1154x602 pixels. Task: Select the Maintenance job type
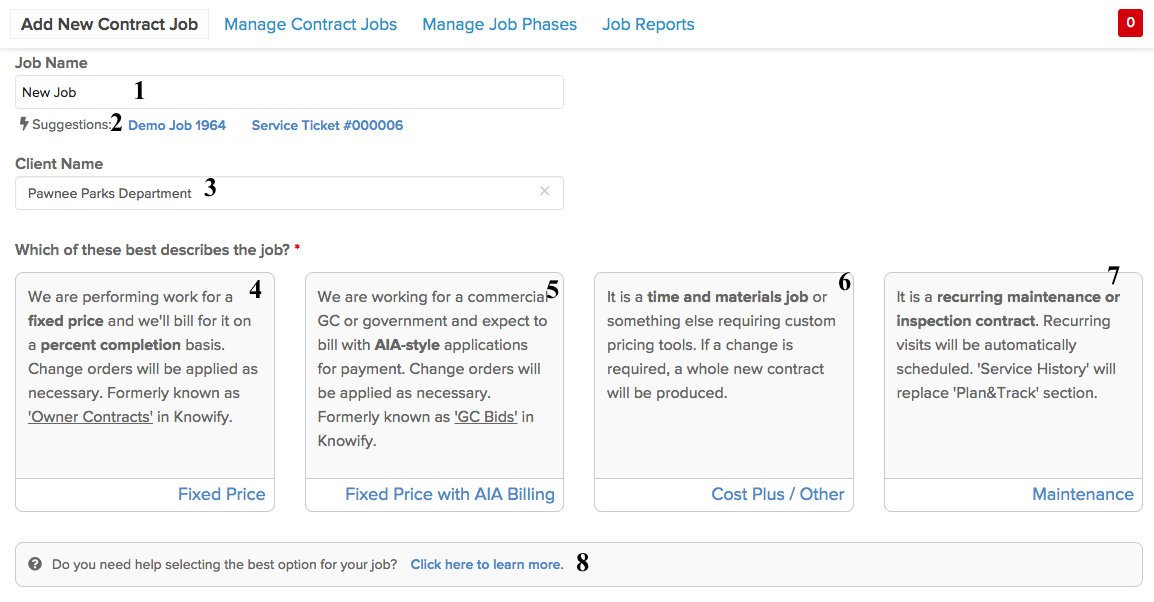point(1083,495)
